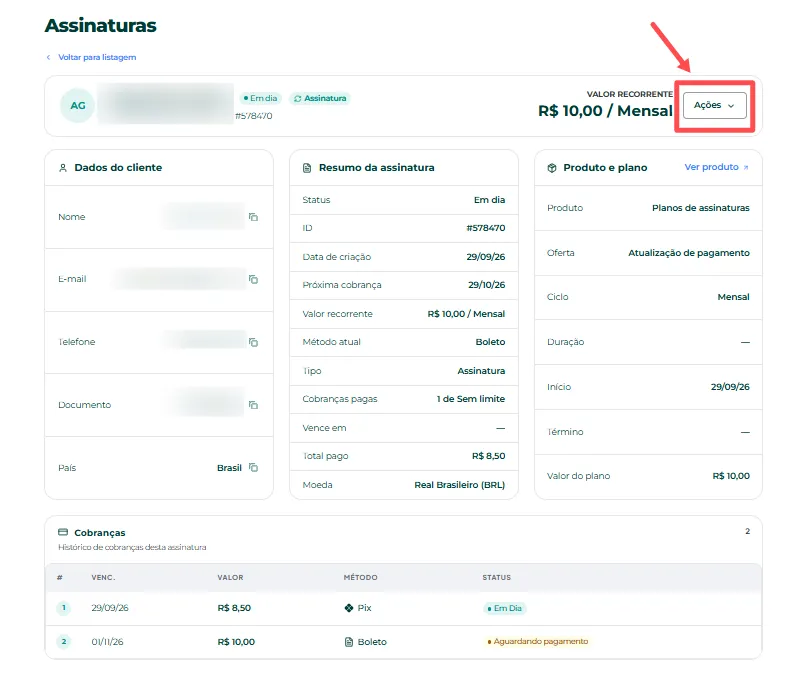Click the Aguardando pagamento status

537,641
